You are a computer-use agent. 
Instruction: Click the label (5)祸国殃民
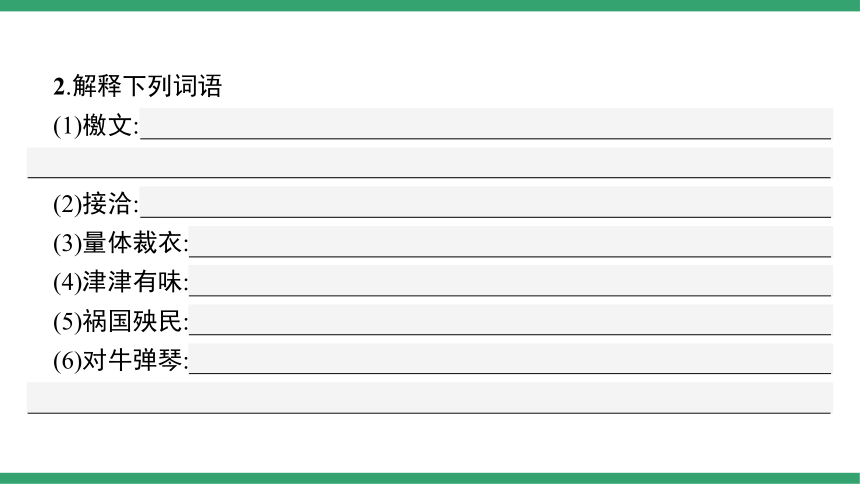pyautogui.click(x=120, y=321)
